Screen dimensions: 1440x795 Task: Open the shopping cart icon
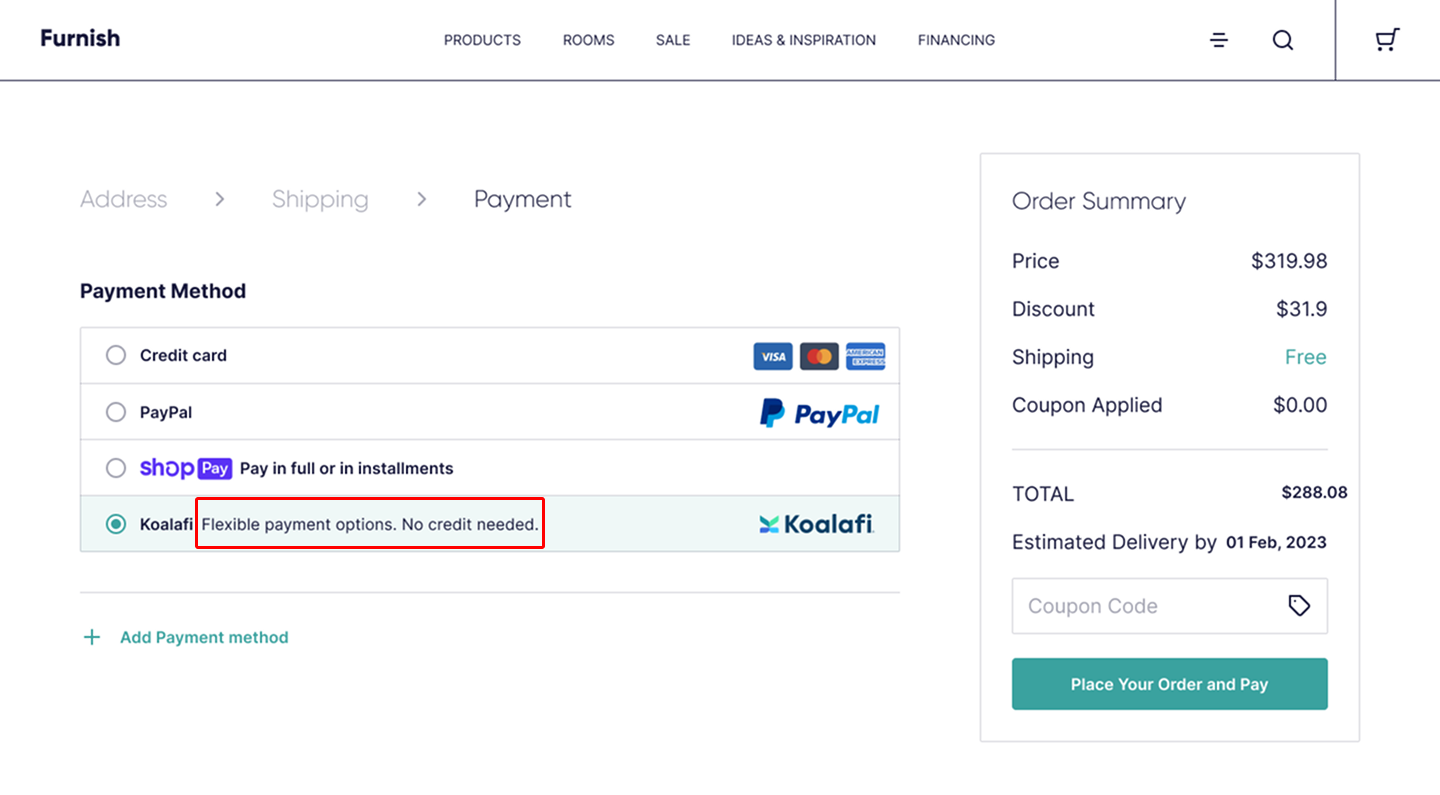(x=1387, y=40)
